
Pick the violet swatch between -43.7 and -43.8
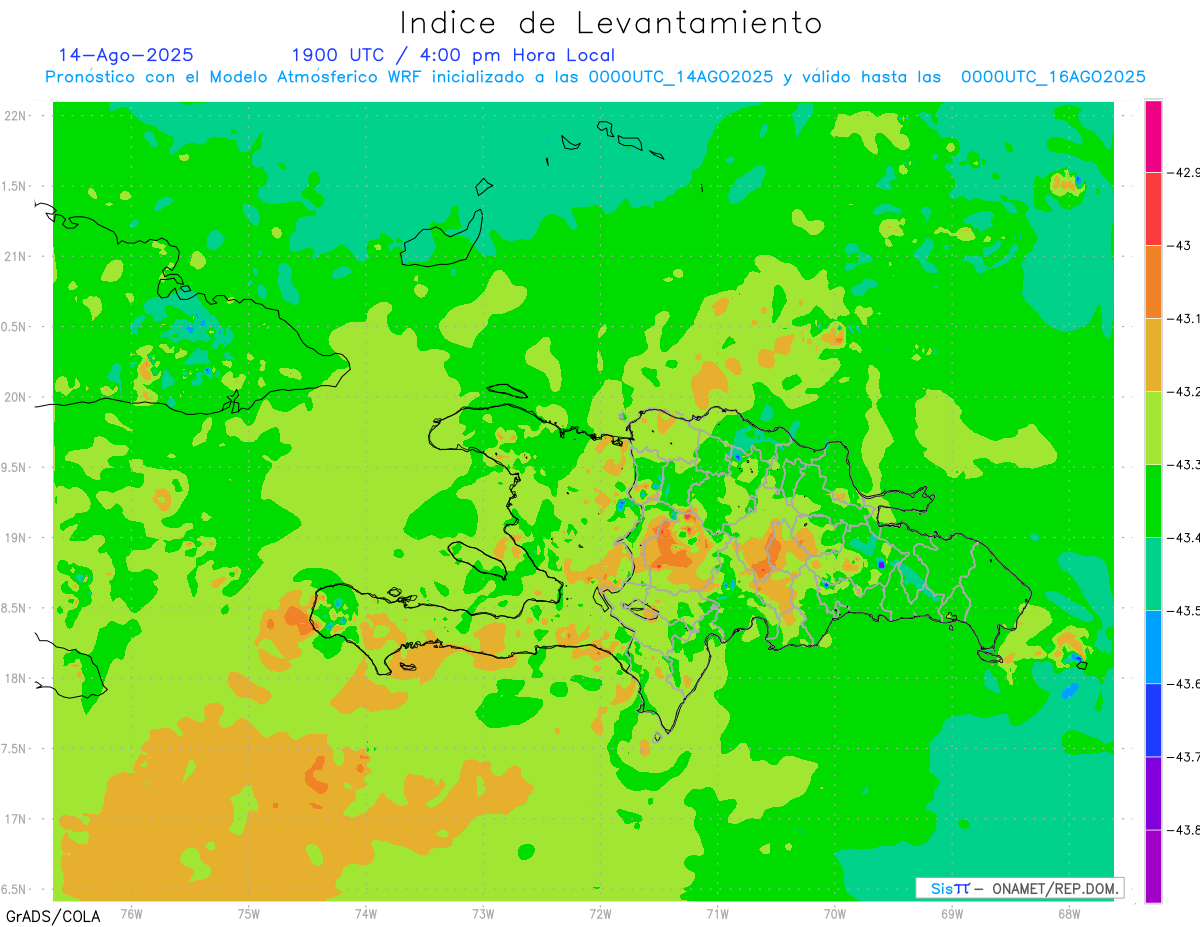pos(1153,793)
